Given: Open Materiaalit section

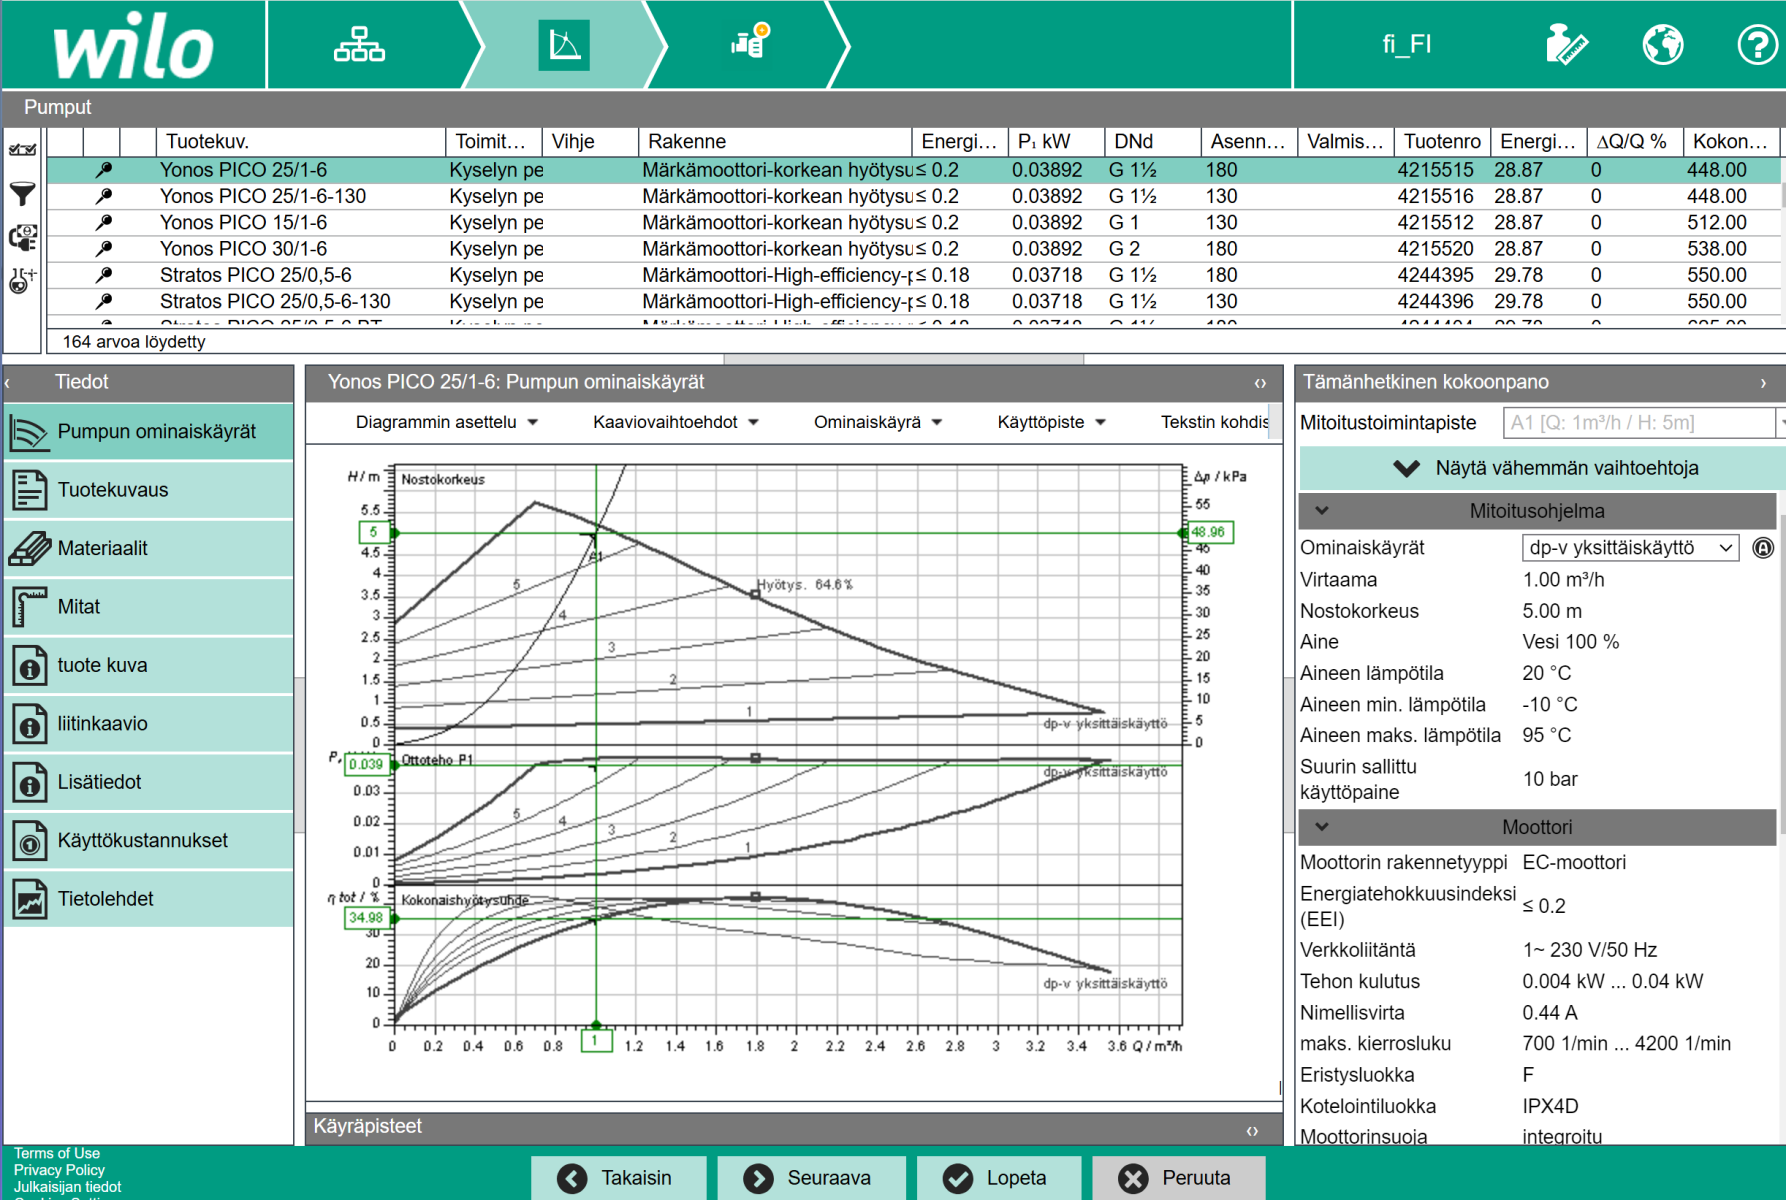Looking at the screenshot, I should pyautogui.click(x=149, y=548).
